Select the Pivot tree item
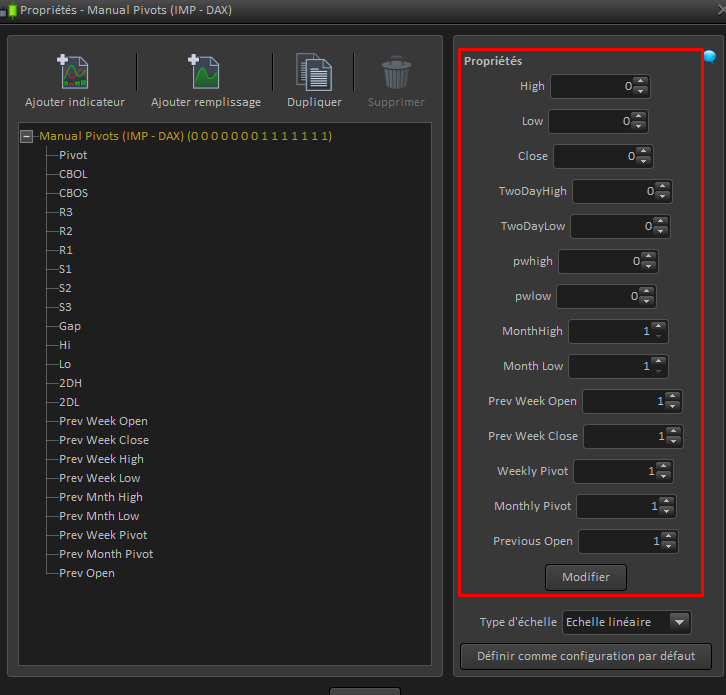The image size is (726, 695). (73, 155)
